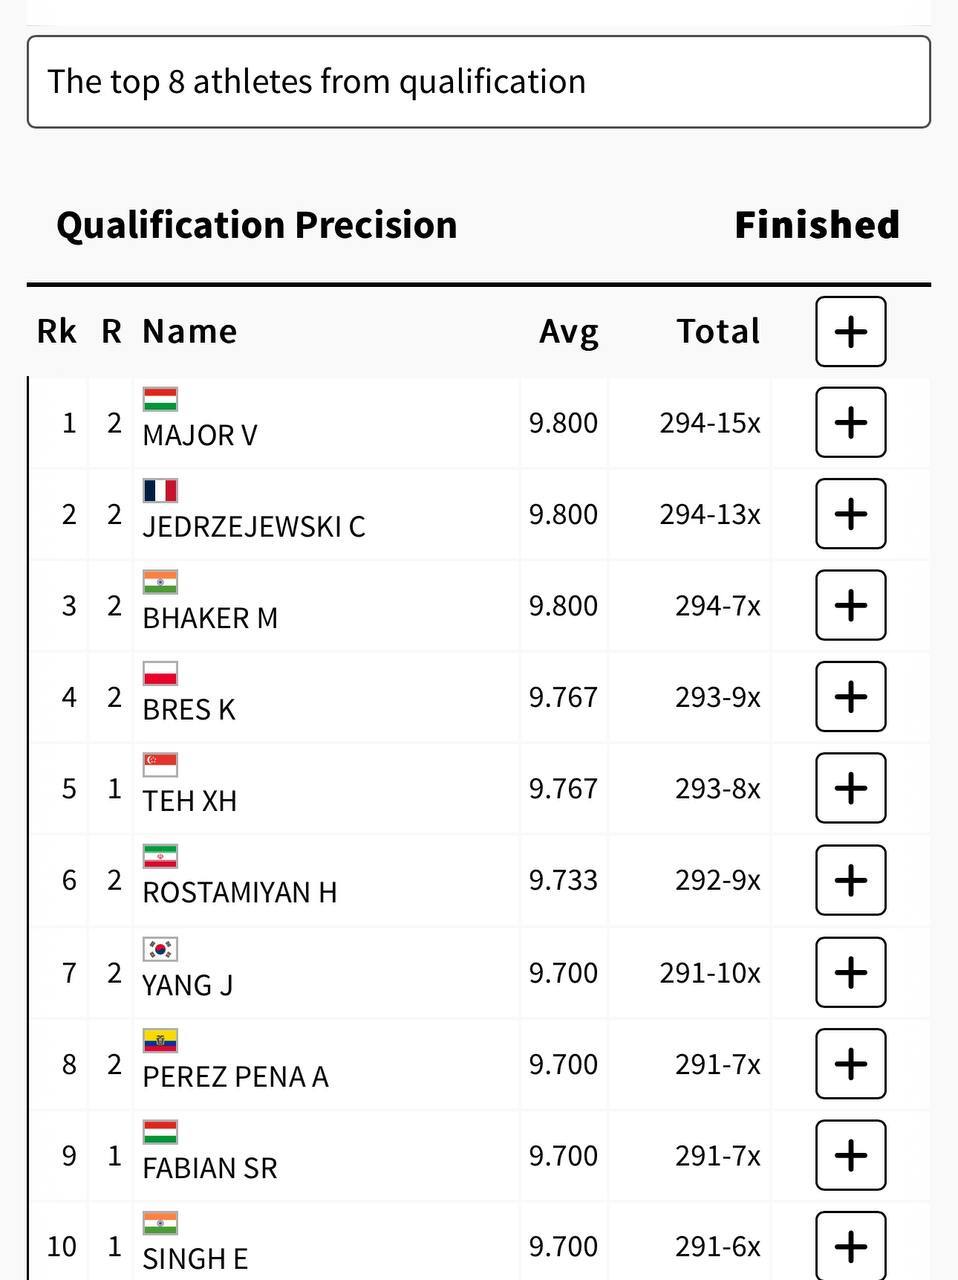Click Singapore flag above TEH XH
Viewport: 958px width, 1280px height.
pos(160,765)
